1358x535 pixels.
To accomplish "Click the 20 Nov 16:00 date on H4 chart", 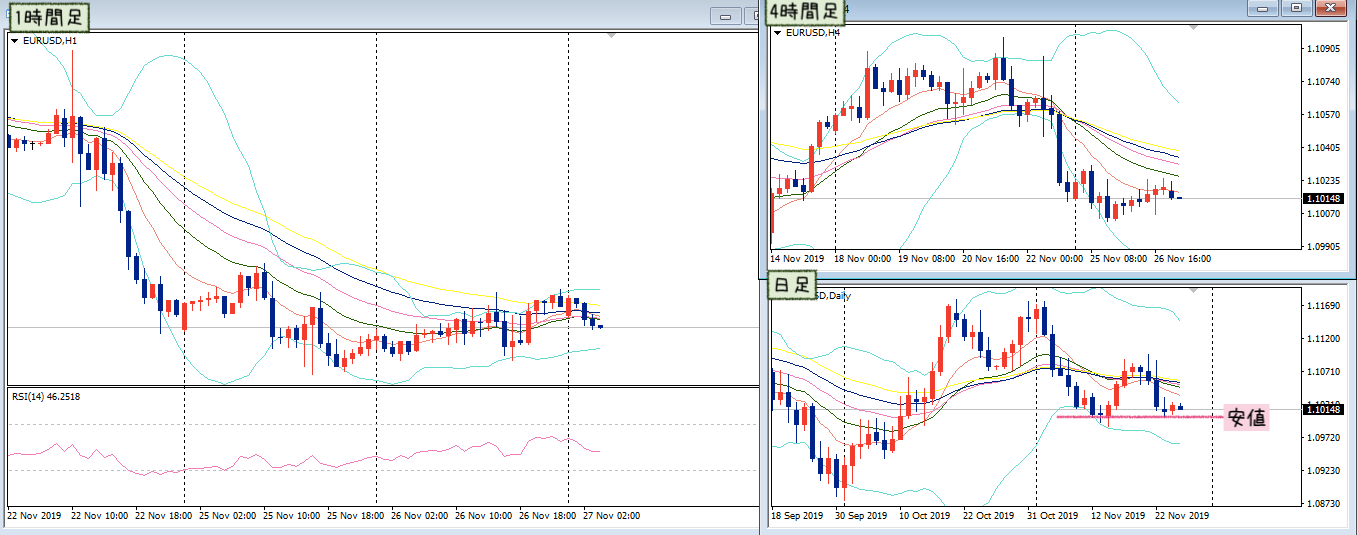I will pos(990,258).
